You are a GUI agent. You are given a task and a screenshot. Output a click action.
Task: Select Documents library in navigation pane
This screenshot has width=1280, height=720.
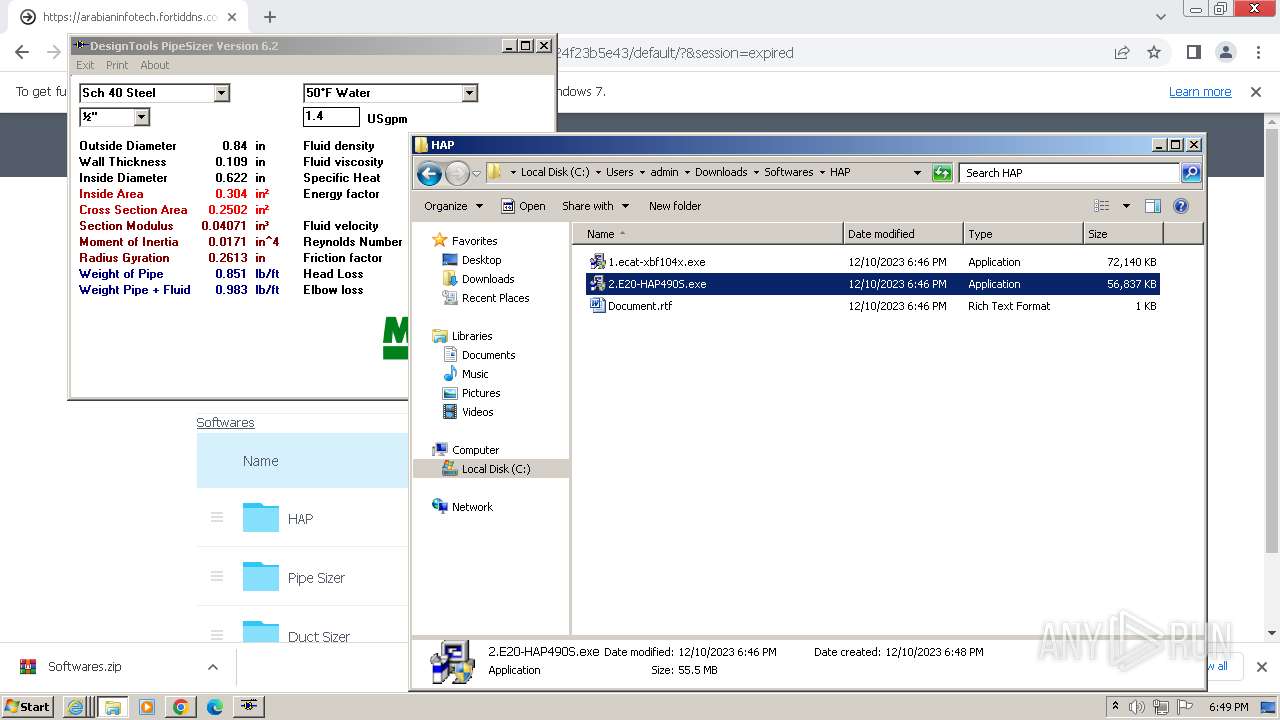[x=488, y=355]
